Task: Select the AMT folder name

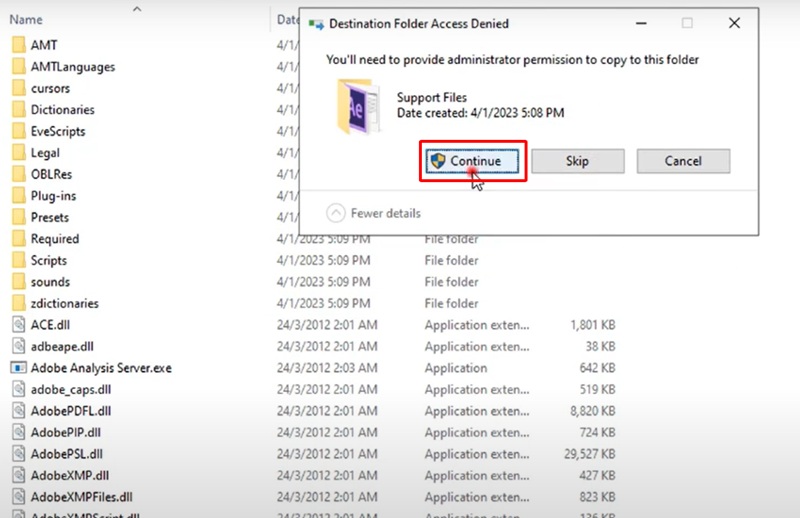Action: (x=44, y=45)
